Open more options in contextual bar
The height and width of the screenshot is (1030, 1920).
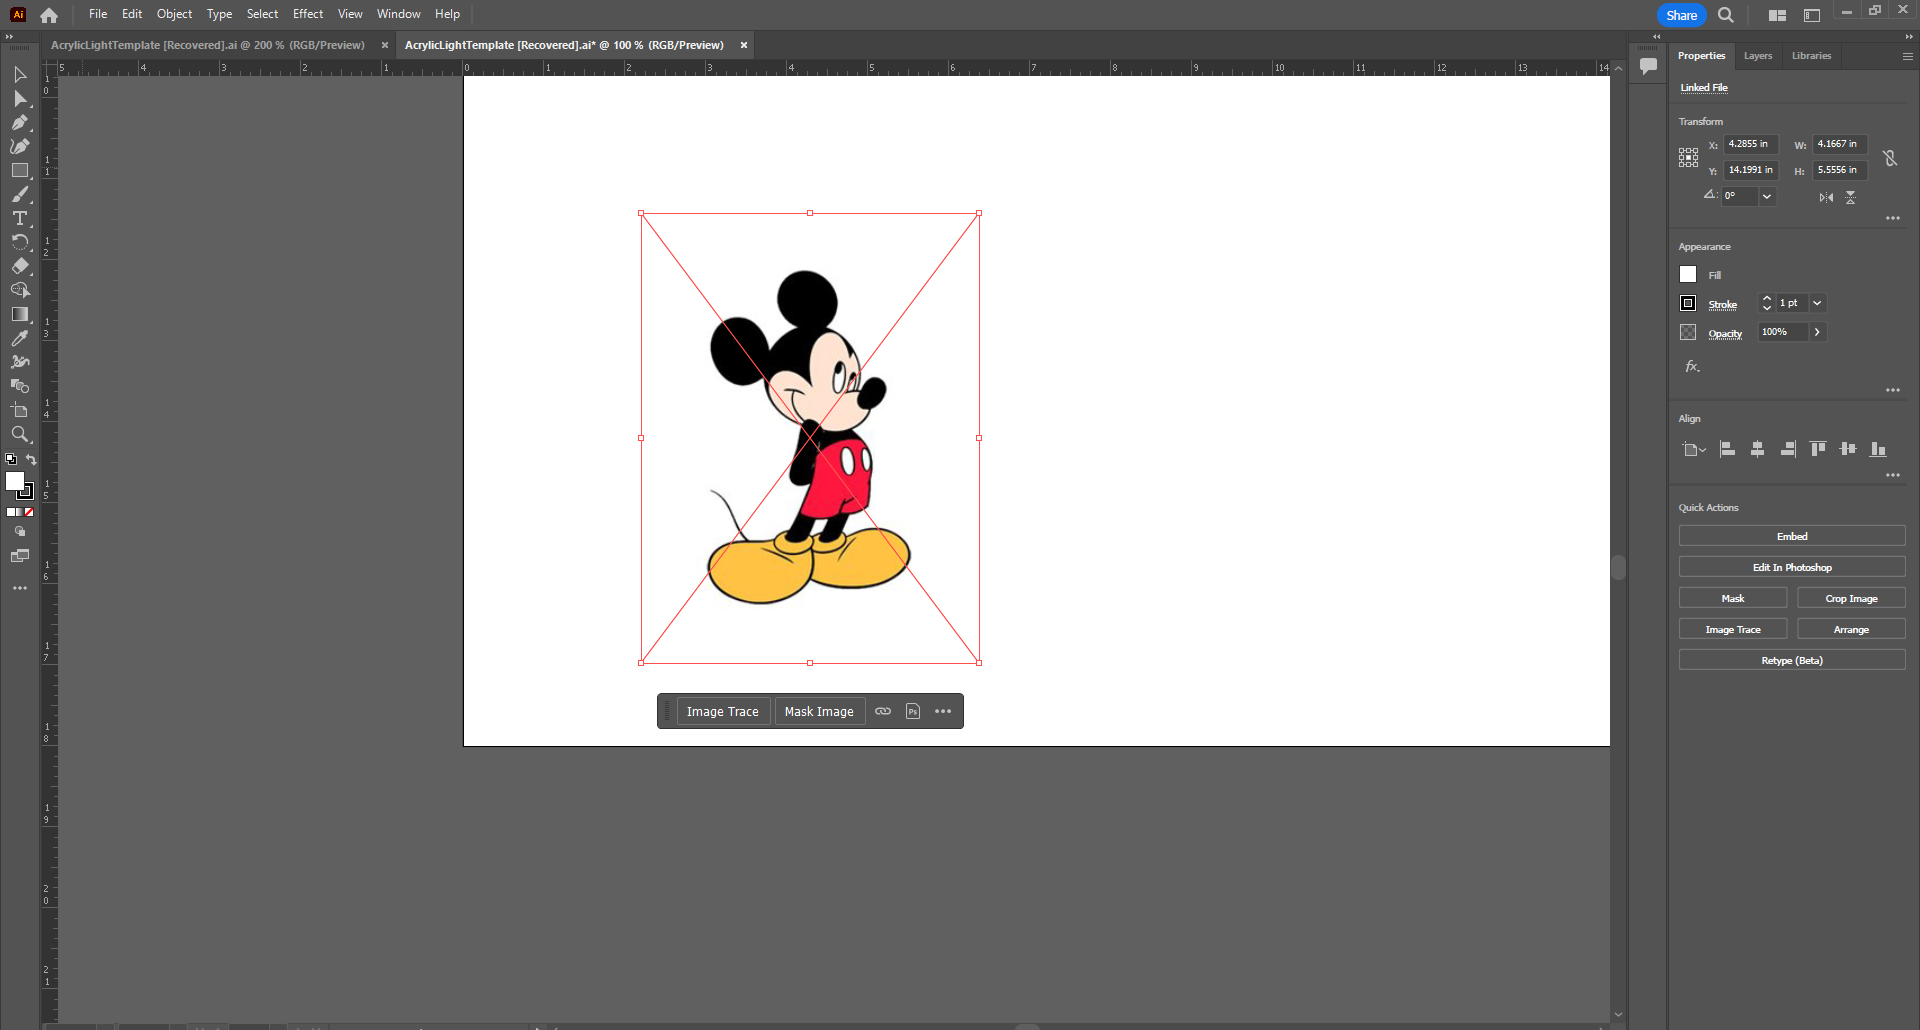[943, 711]
